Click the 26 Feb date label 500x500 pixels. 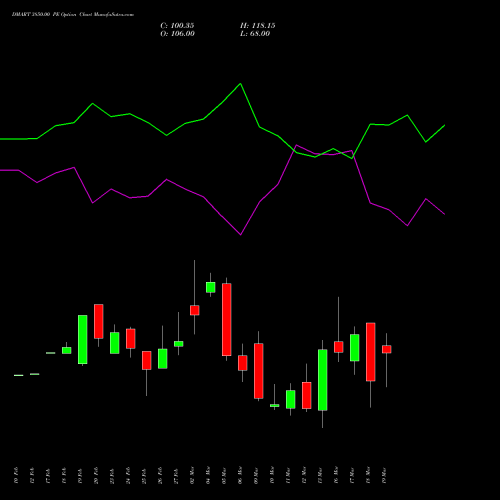coord(160,475)
